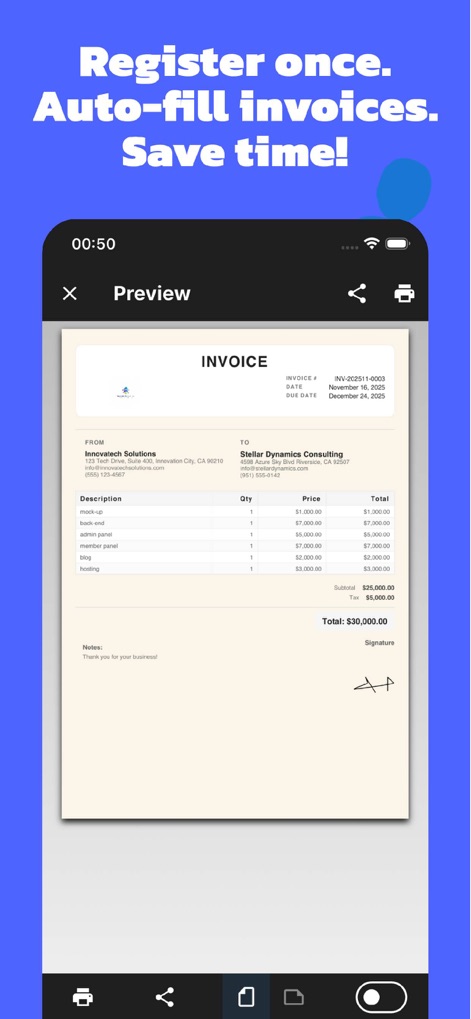Tap the share icon in bottom toolbar

click(x=165, y=996)
